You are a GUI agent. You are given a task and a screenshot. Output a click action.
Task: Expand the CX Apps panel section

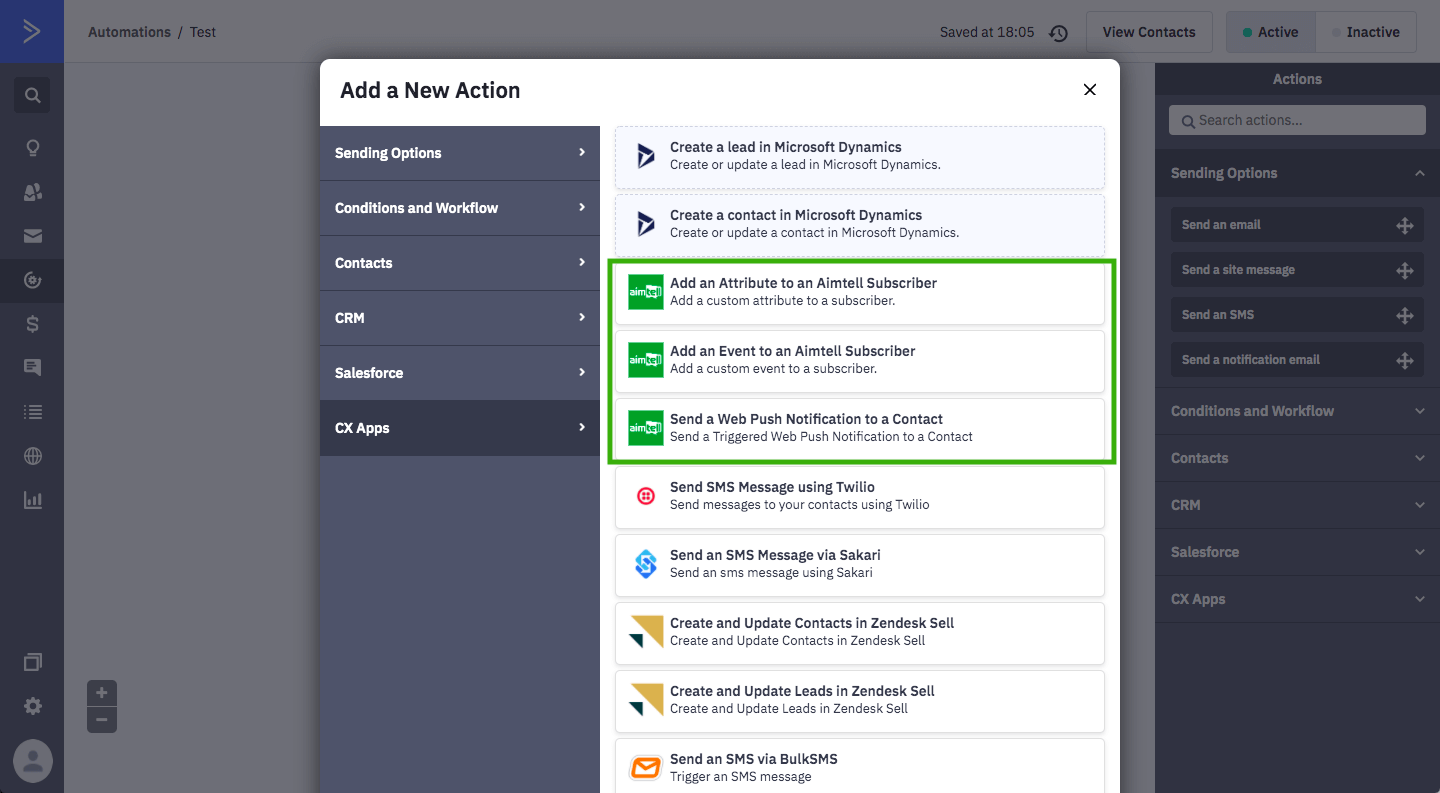coord(1297,599)
